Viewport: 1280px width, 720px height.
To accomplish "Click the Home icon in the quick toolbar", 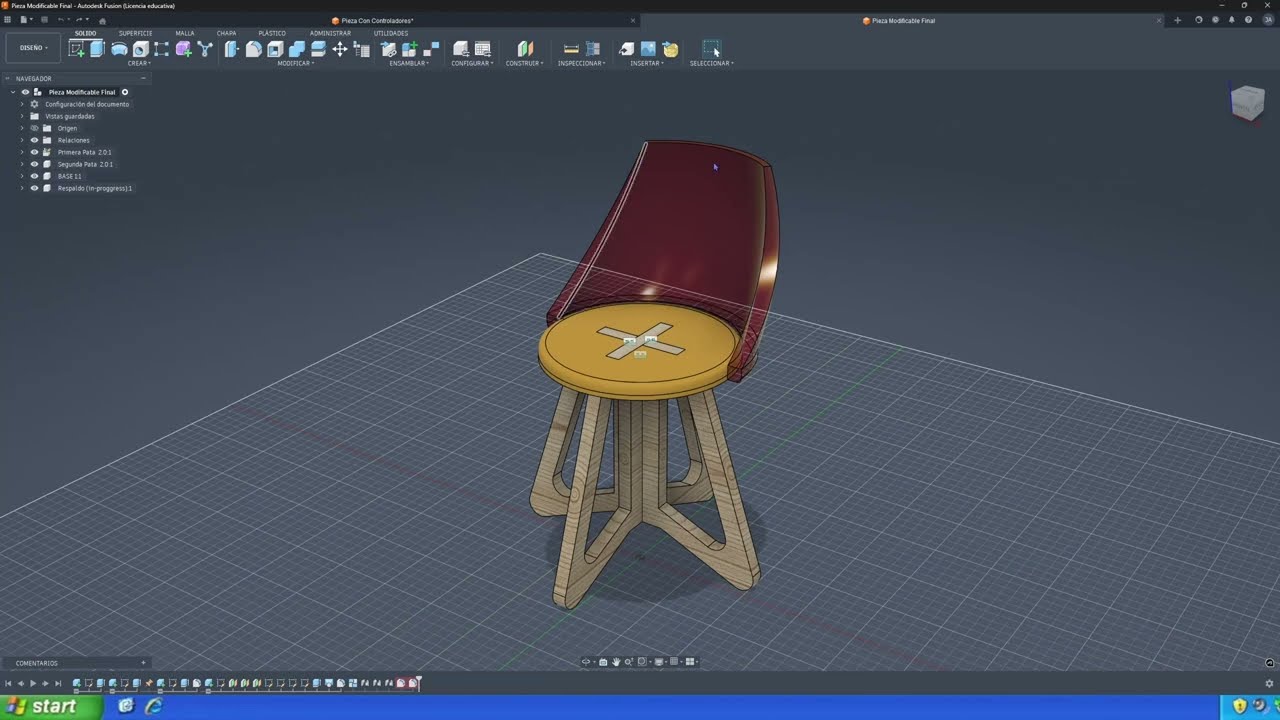I will point(102,20).
